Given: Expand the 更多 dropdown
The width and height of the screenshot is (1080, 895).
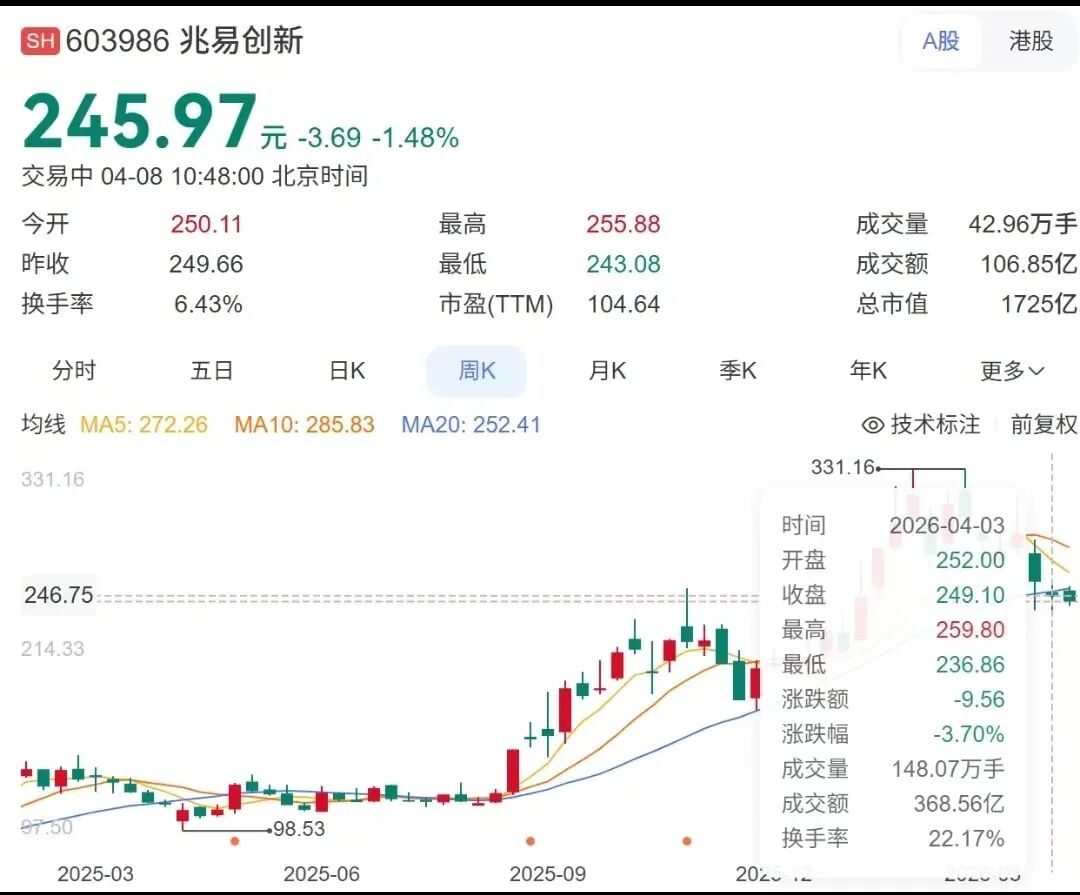Looking at the screenshot, I should (x=1012, y=371).
